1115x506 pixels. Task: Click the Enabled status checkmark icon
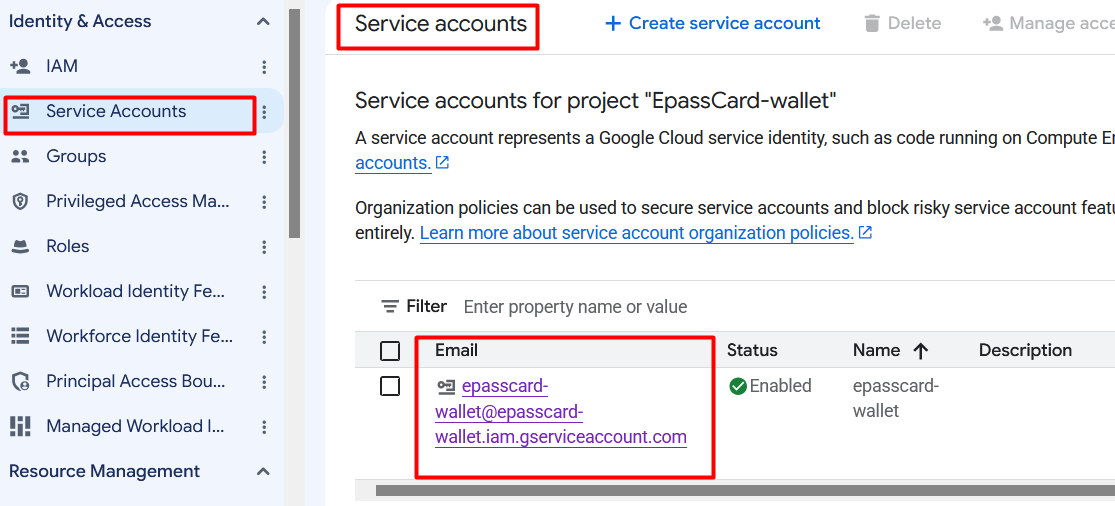[737, 386]
